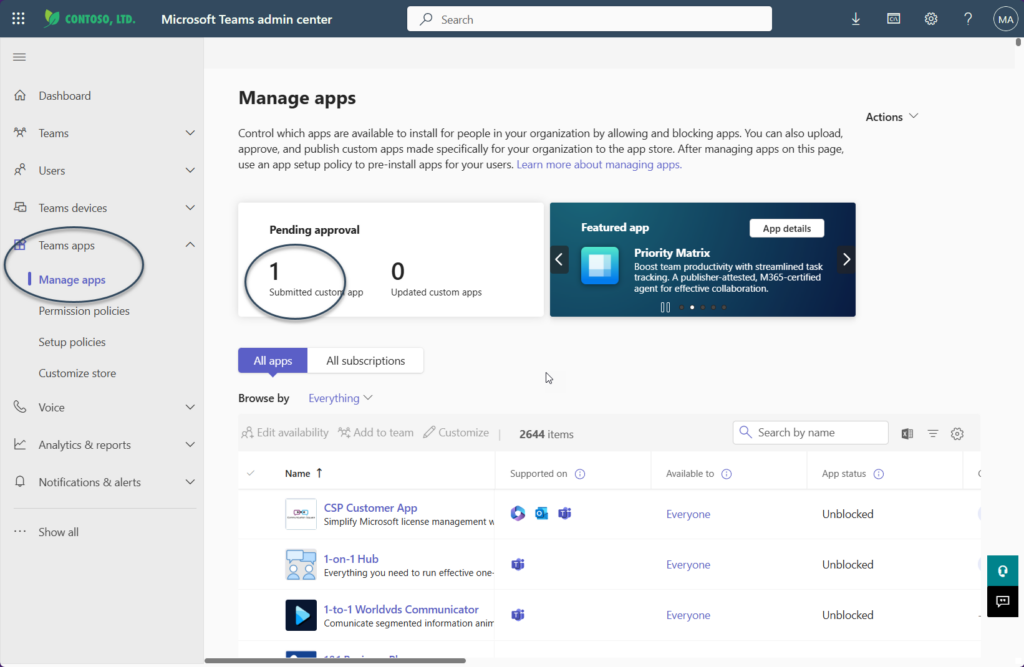This screenshot has width=1024, height=667.
Task: Click the Priority Matrix app icon
Action: point(600,266)
